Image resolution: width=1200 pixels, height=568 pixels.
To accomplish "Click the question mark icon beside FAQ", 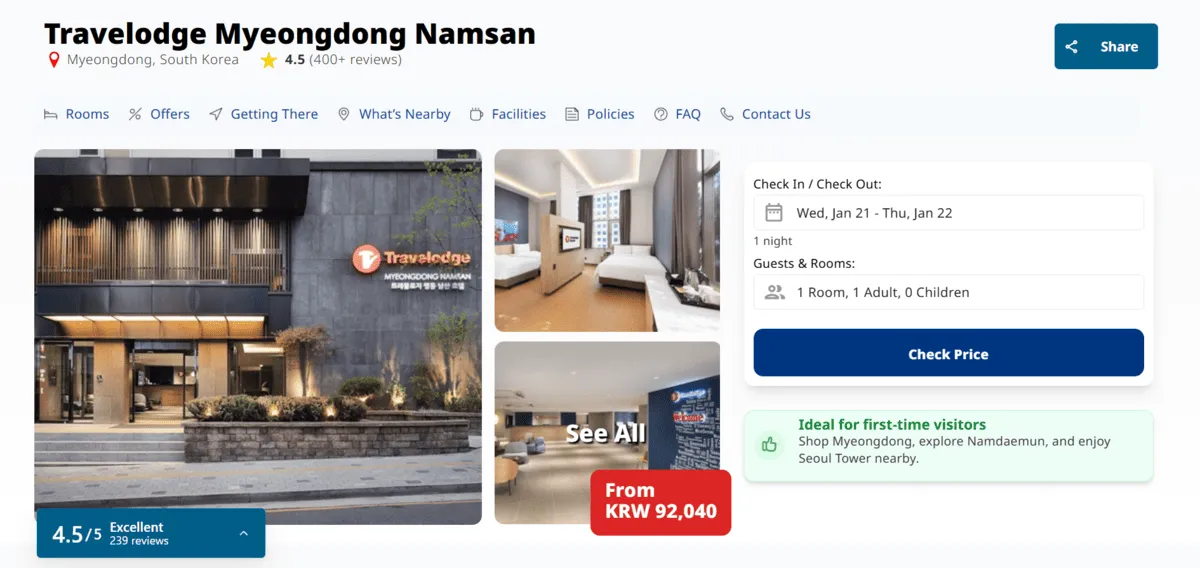I will click(661, 115).
